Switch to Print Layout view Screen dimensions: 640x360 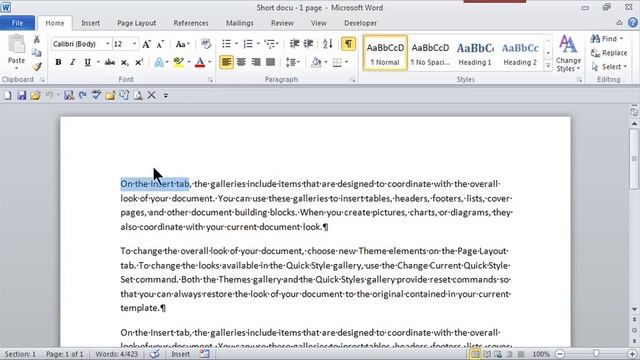[x=475, y=354]
